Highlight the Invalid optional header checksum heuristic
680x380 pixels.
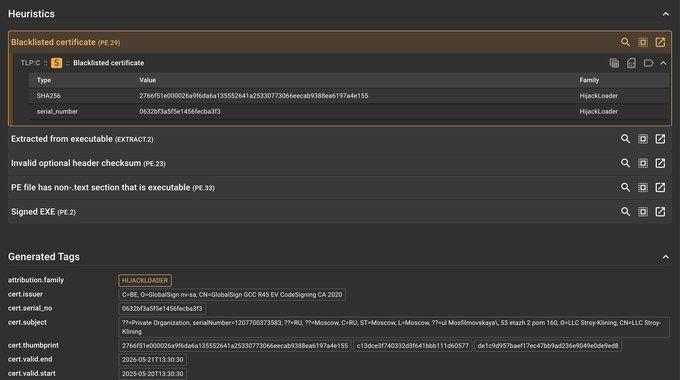coord(643,163)
